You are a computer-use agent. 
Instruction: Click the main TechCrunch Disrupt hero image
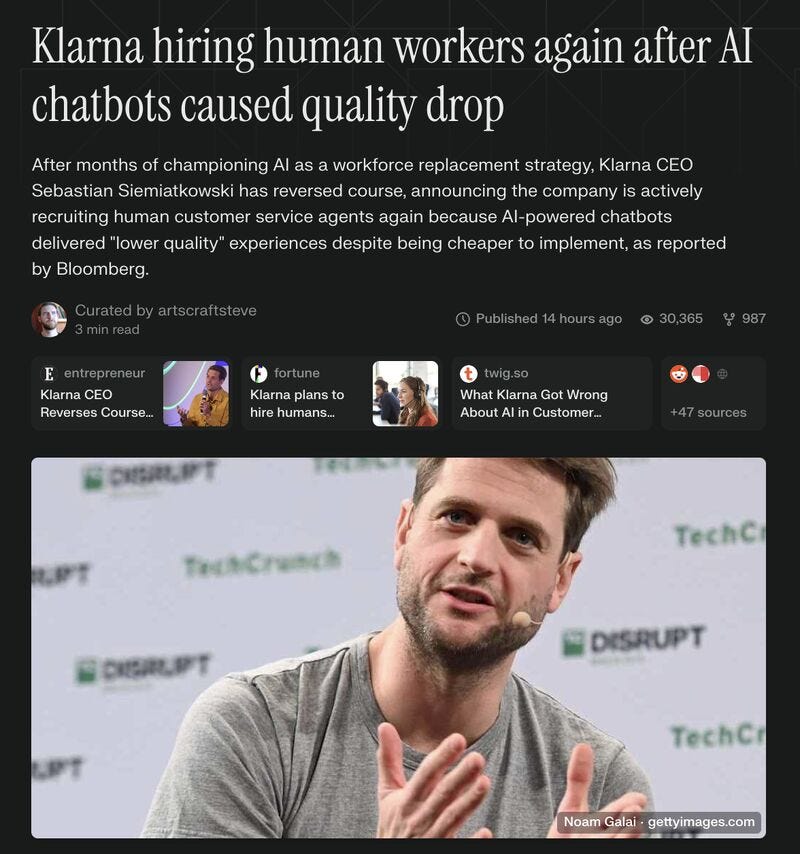(398, 648)
